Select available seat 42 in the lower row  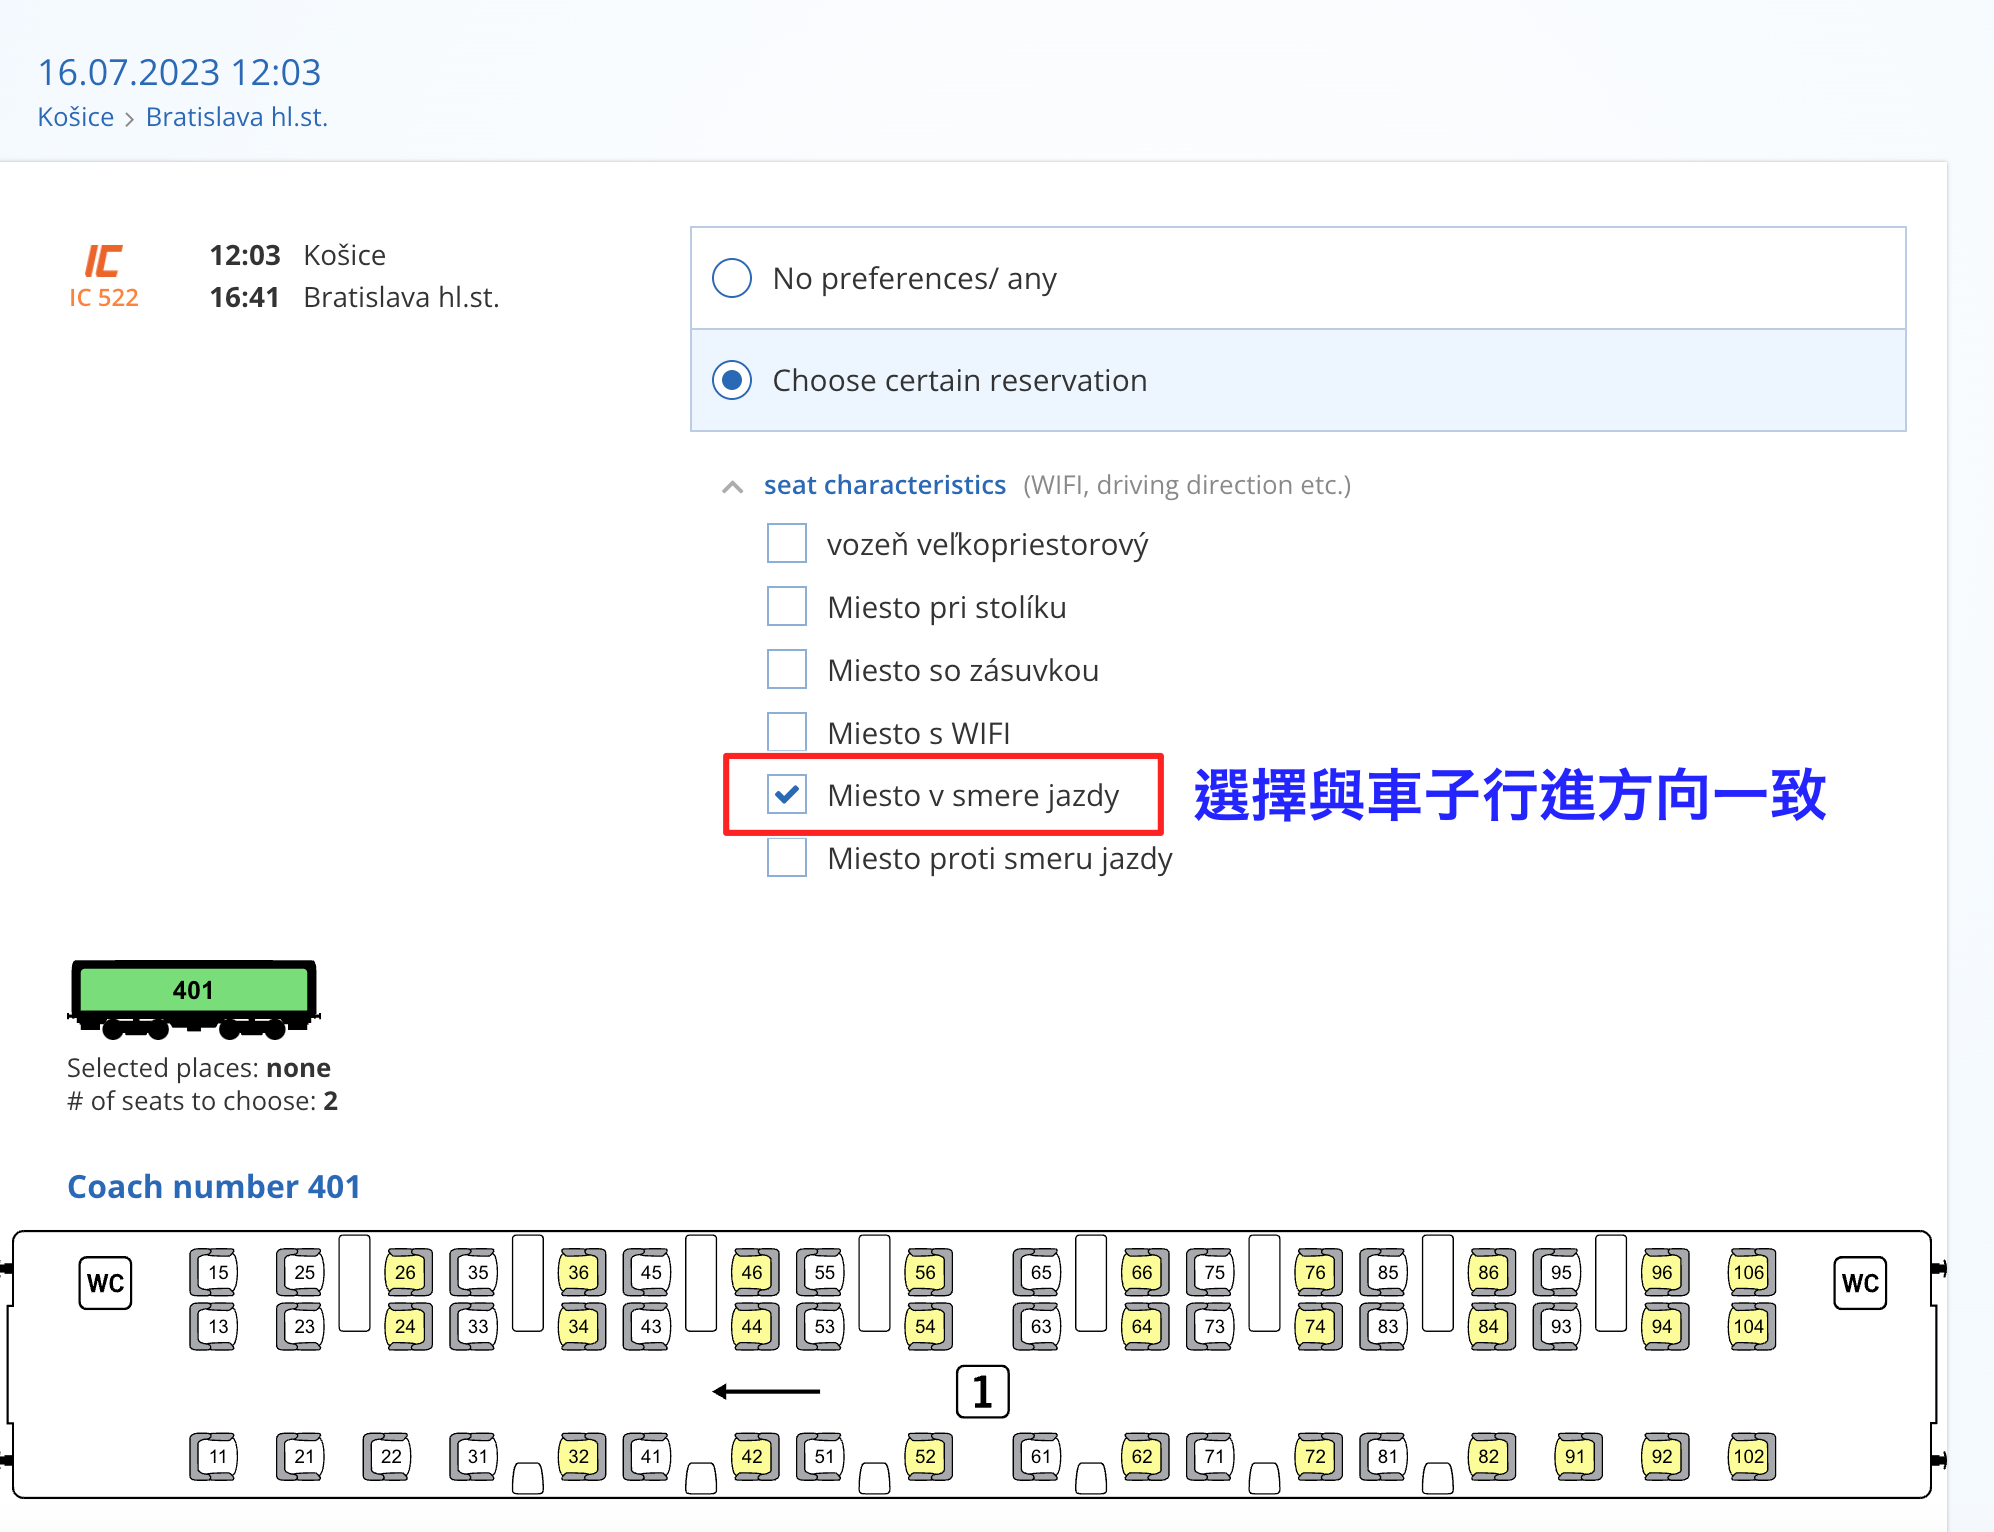[x=754, y=1456]
